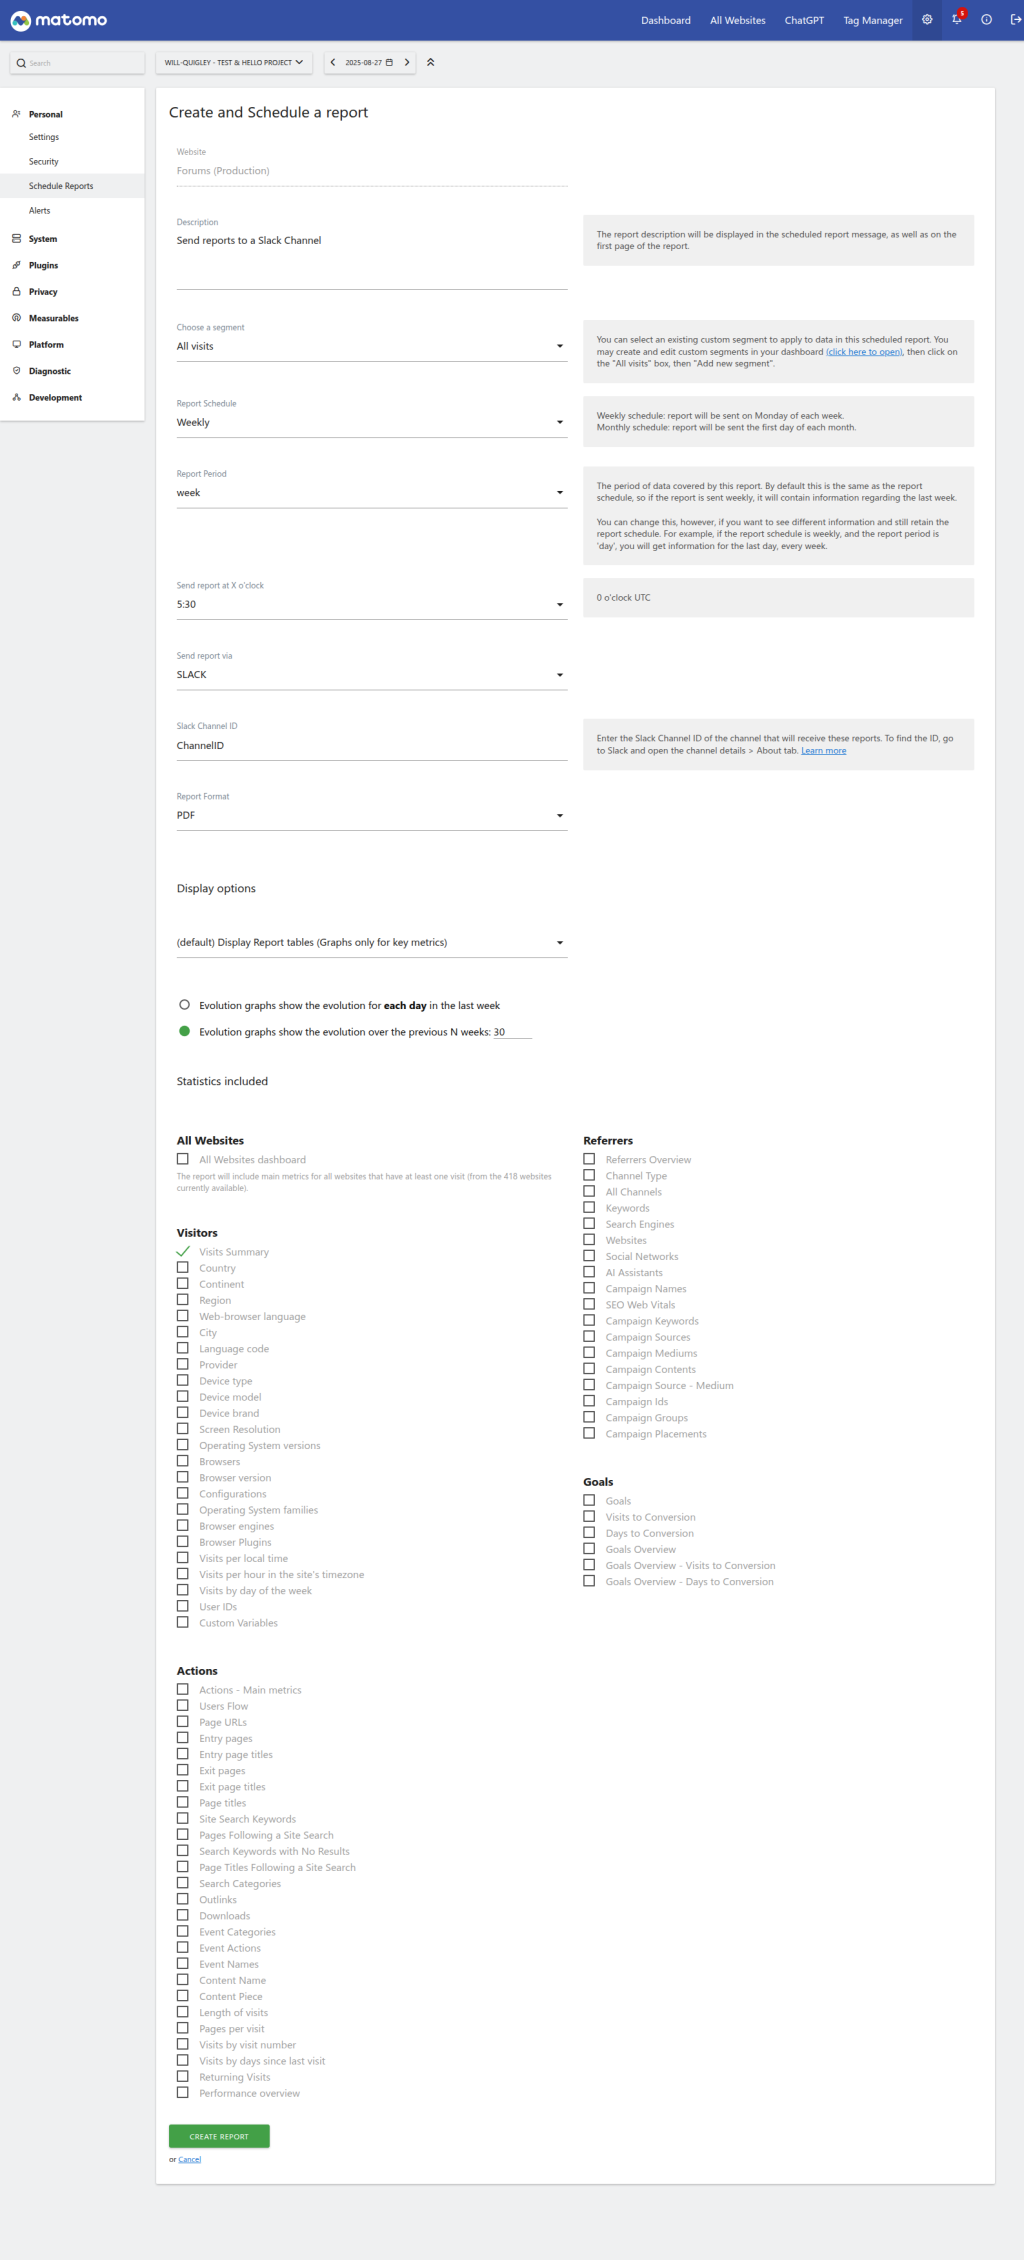Check the Referrers Overview checkbox
The height and width of the screenshot is (2260, 1024).
(589, 1160)
